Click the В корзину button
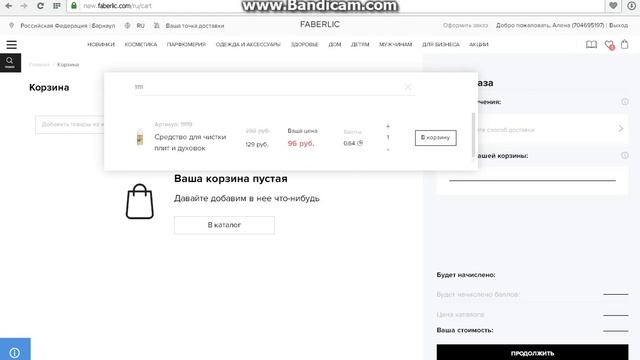Viewport: 640px width, 360px height. [436, 138]
